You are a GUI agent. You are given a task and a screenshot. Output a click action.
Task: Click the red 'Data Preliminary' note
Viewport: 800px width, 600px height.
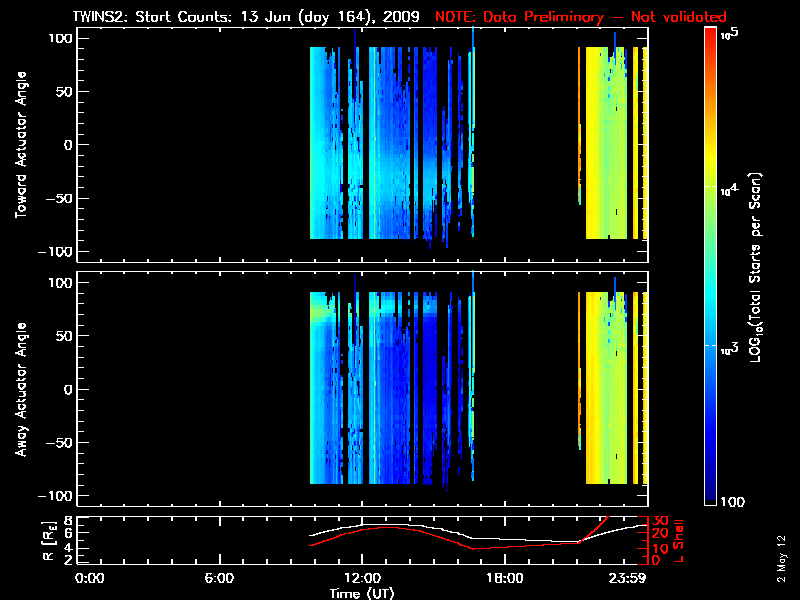580,17
